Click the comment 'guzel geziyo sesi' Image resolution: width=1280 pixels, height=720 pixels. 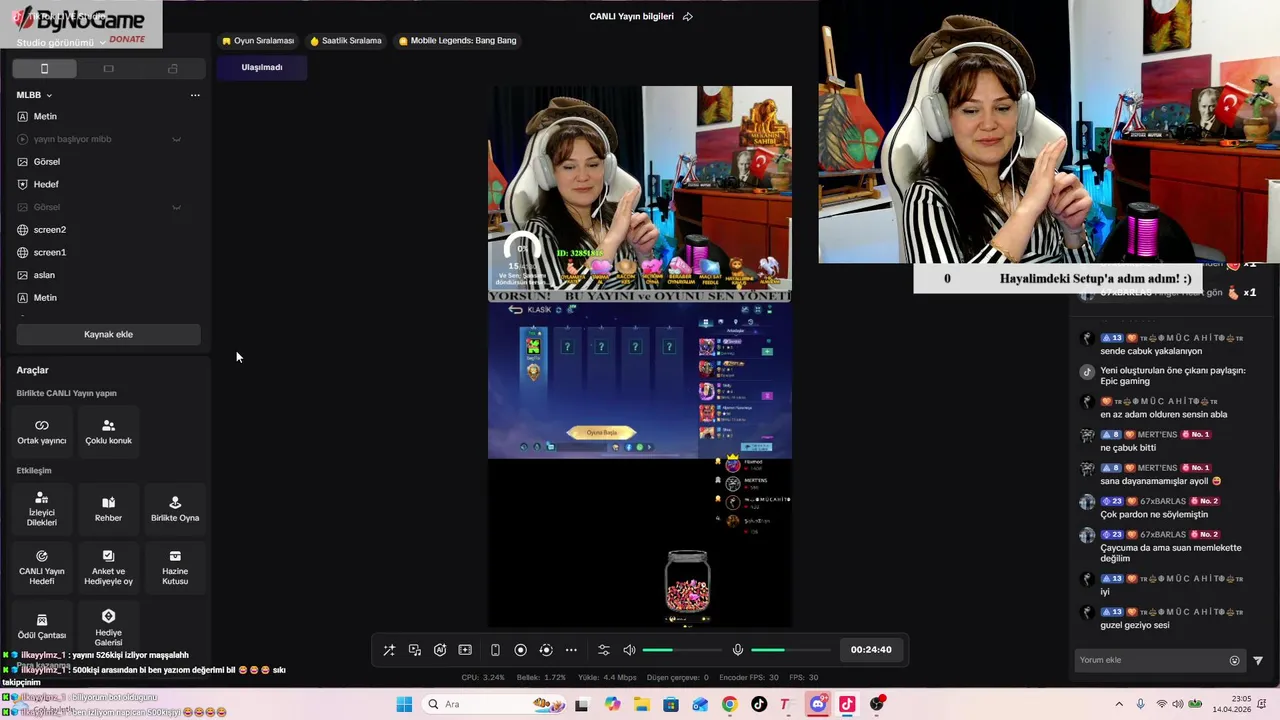click(x=1135, y=625)
